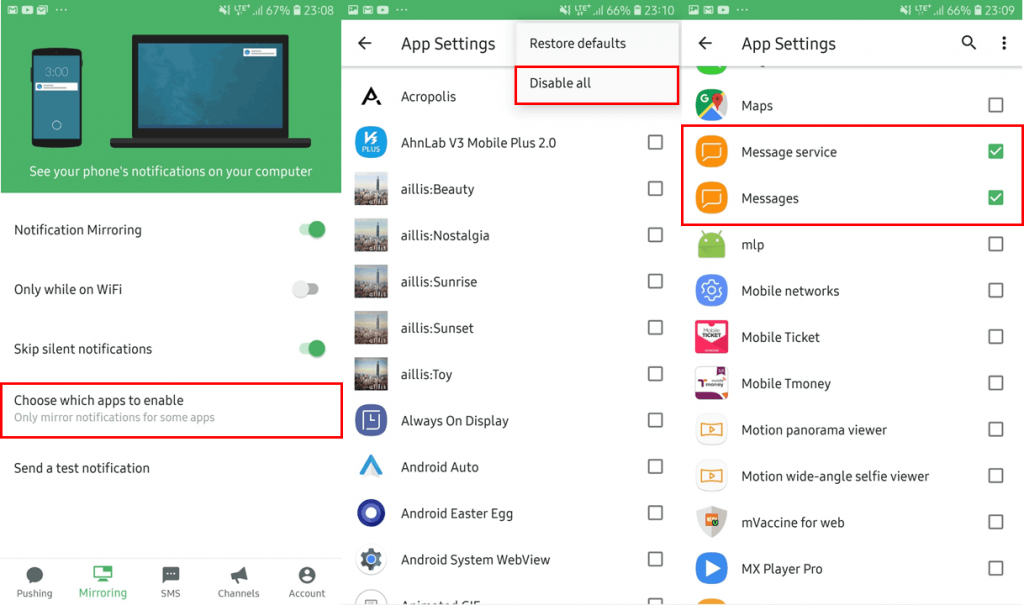Viewport: 1024px width, 605px height.
Task: Switch to the Mirroring tab
Action: [103, 581]
